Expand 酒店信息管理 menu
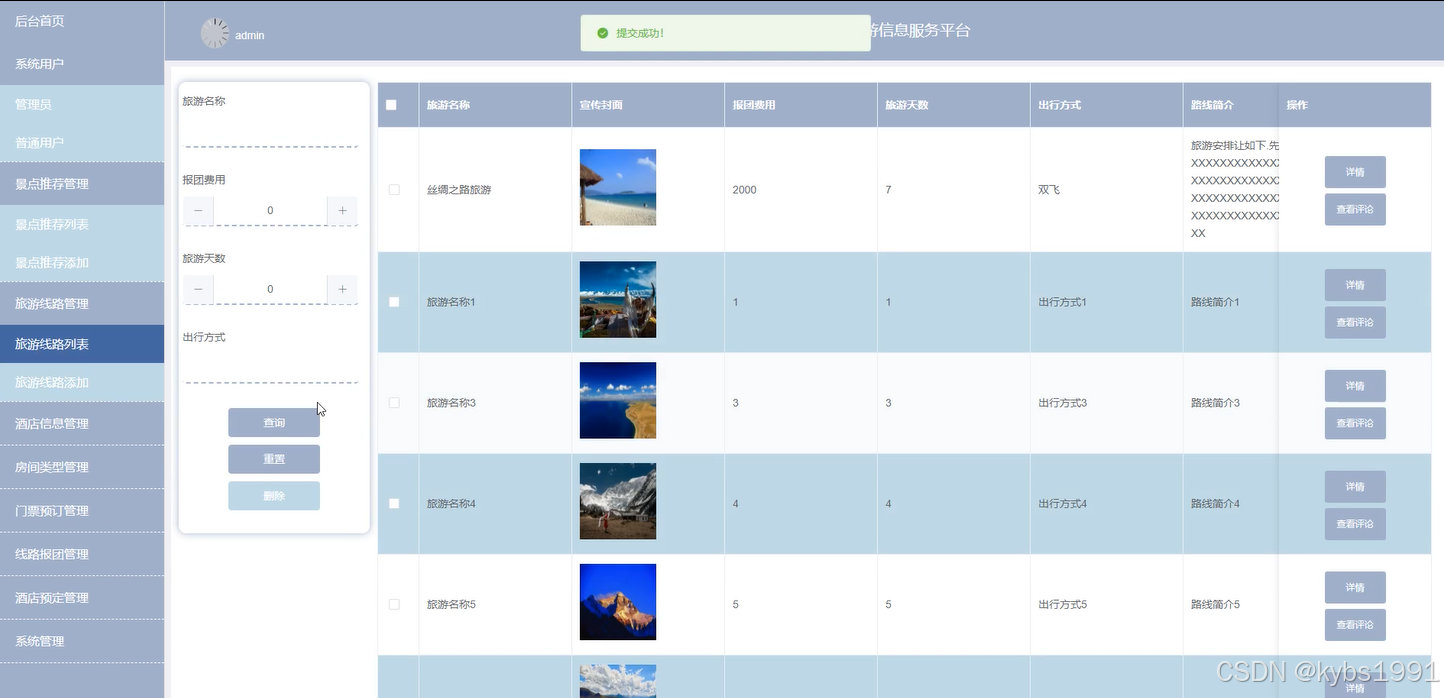The height and width of the screenshot is (698, 1444). (x=82, y=424)
